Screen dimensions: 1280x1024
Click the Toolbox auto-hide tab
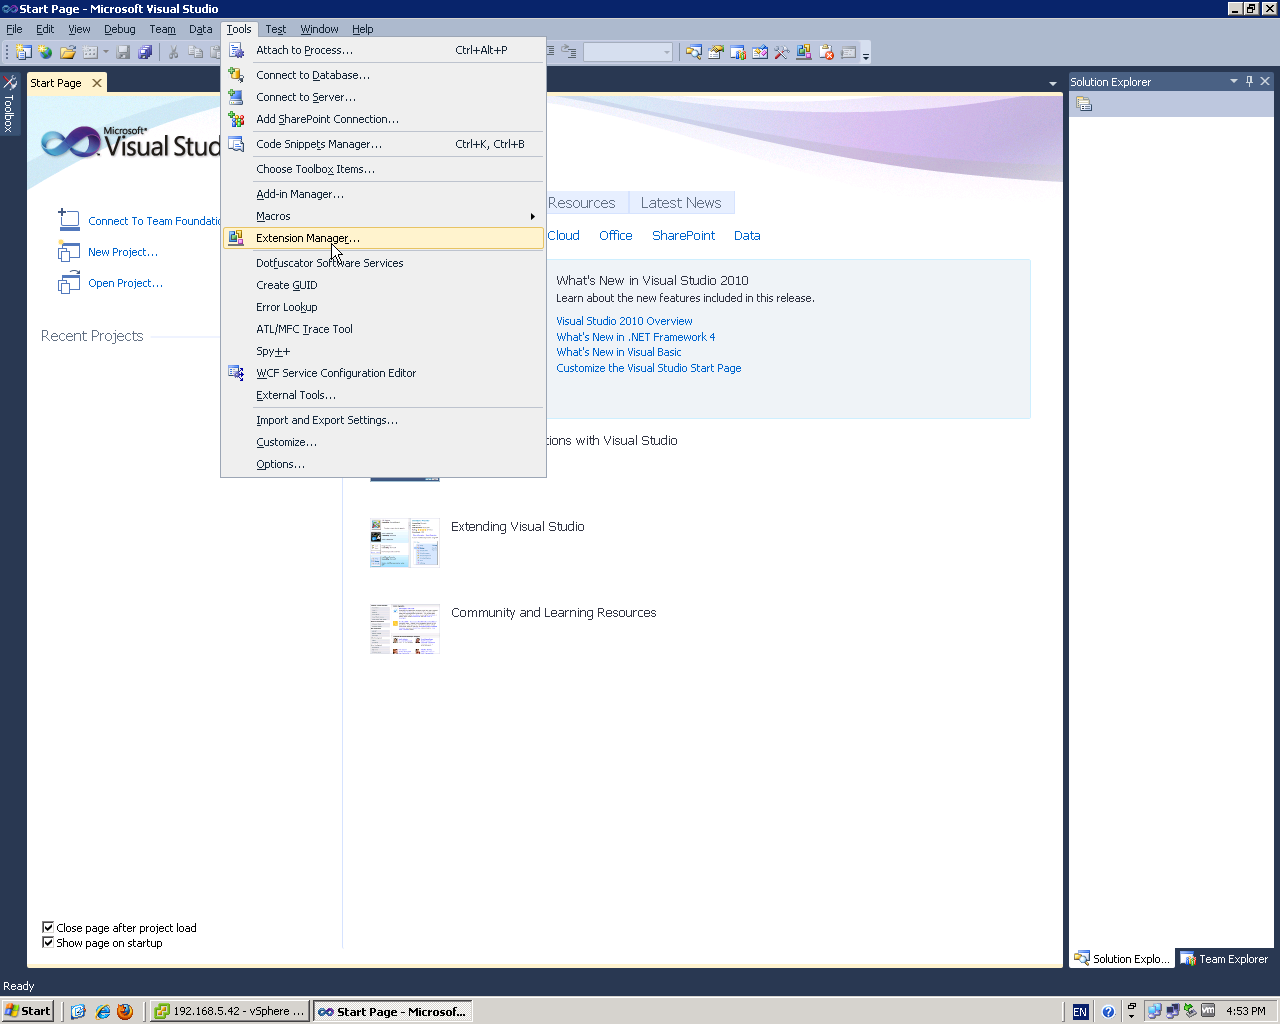point(9,104)
